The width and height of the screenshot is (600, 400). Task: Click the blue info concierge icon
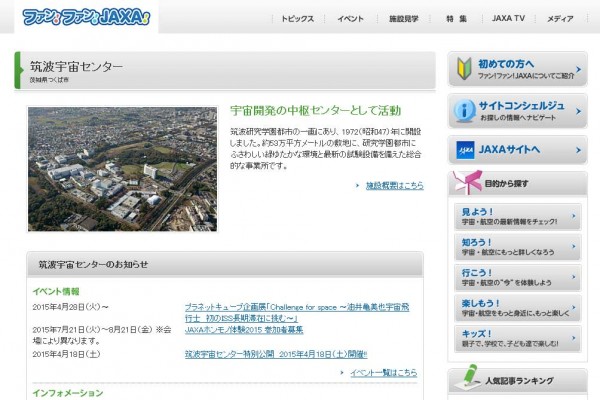464,111
